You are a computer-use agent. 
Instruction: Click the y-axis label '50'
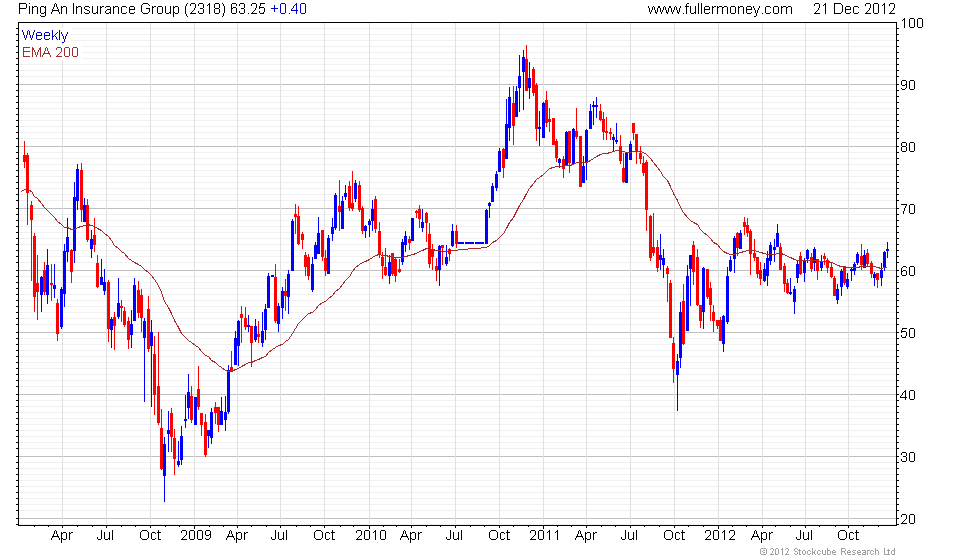pos(909,333)
